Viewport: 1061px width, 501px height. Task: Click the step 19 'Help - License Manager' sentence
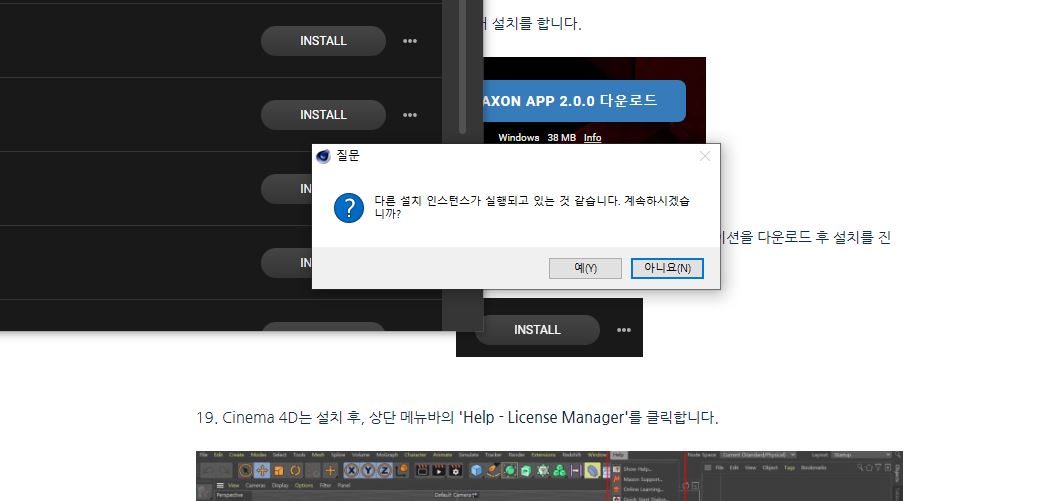pos(457,418)
